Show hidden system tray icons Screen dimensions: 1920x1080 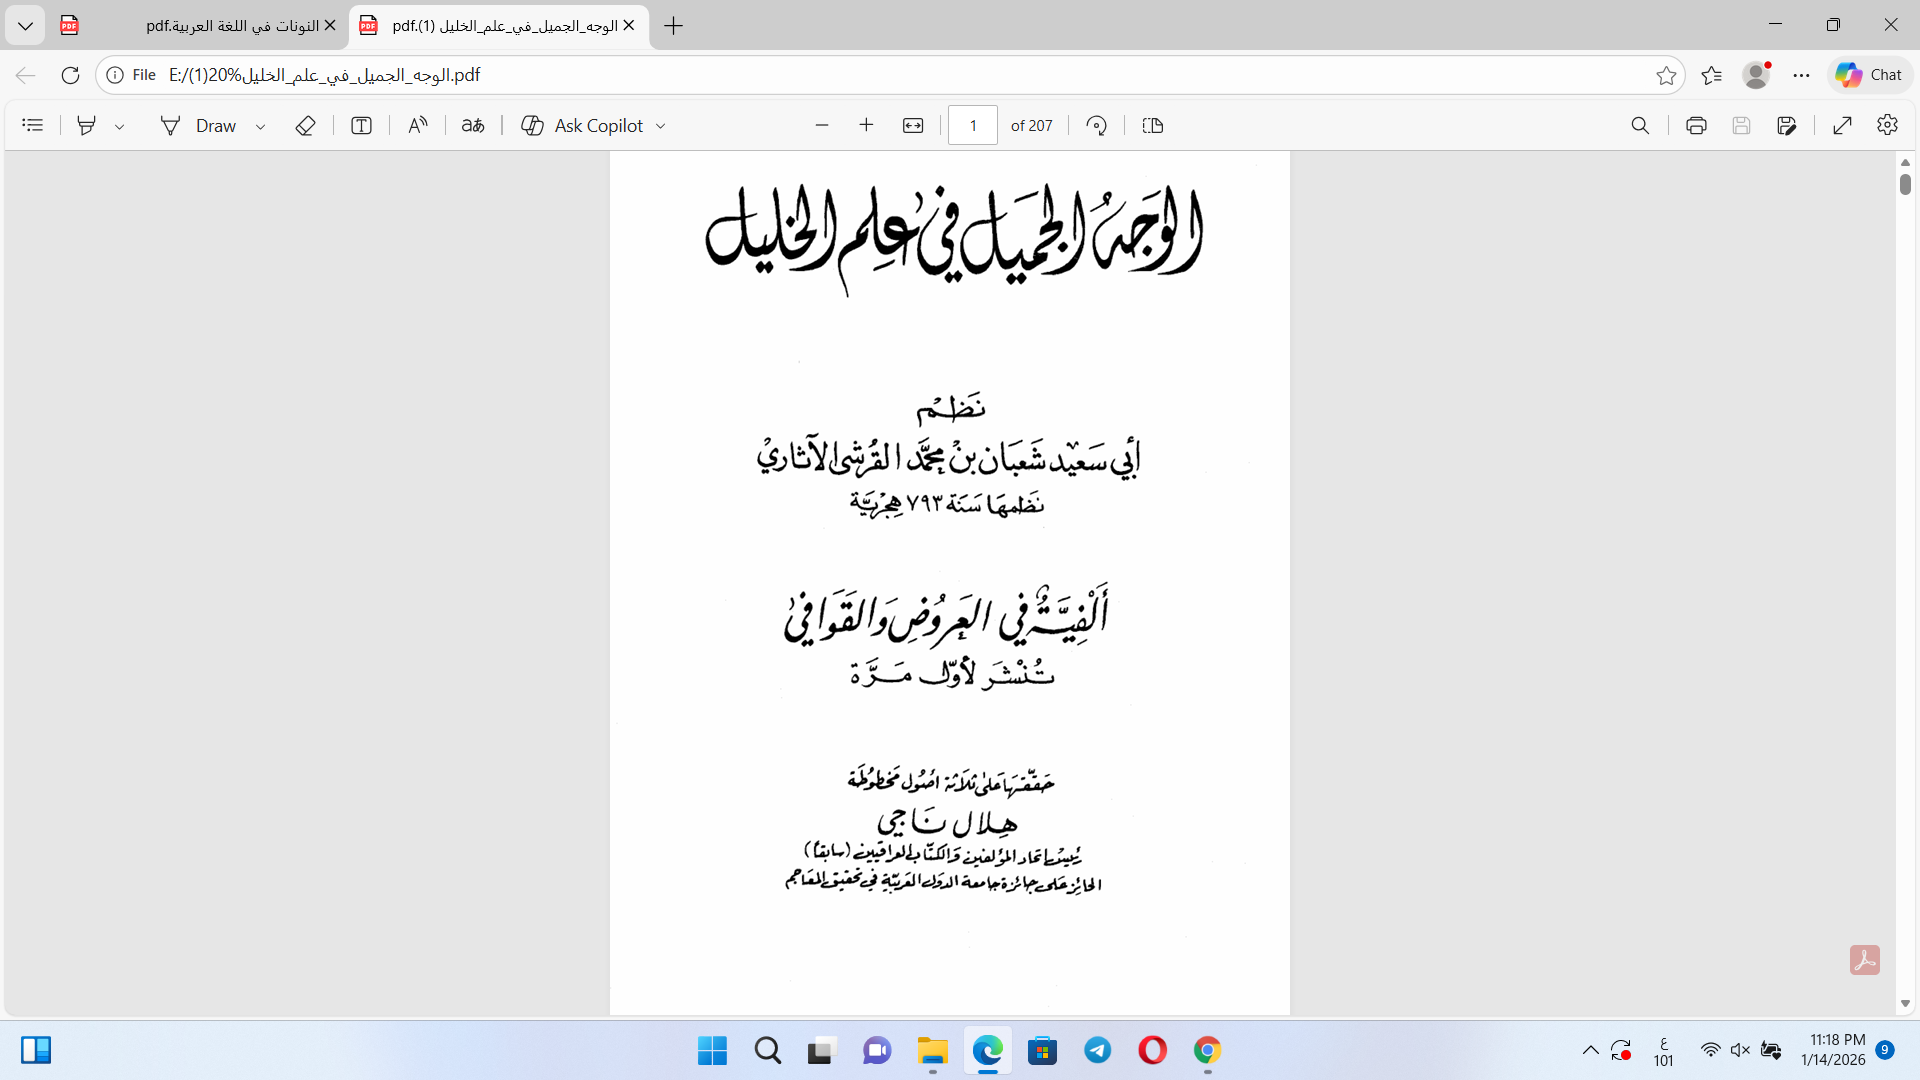(x=1590, y=1050)
